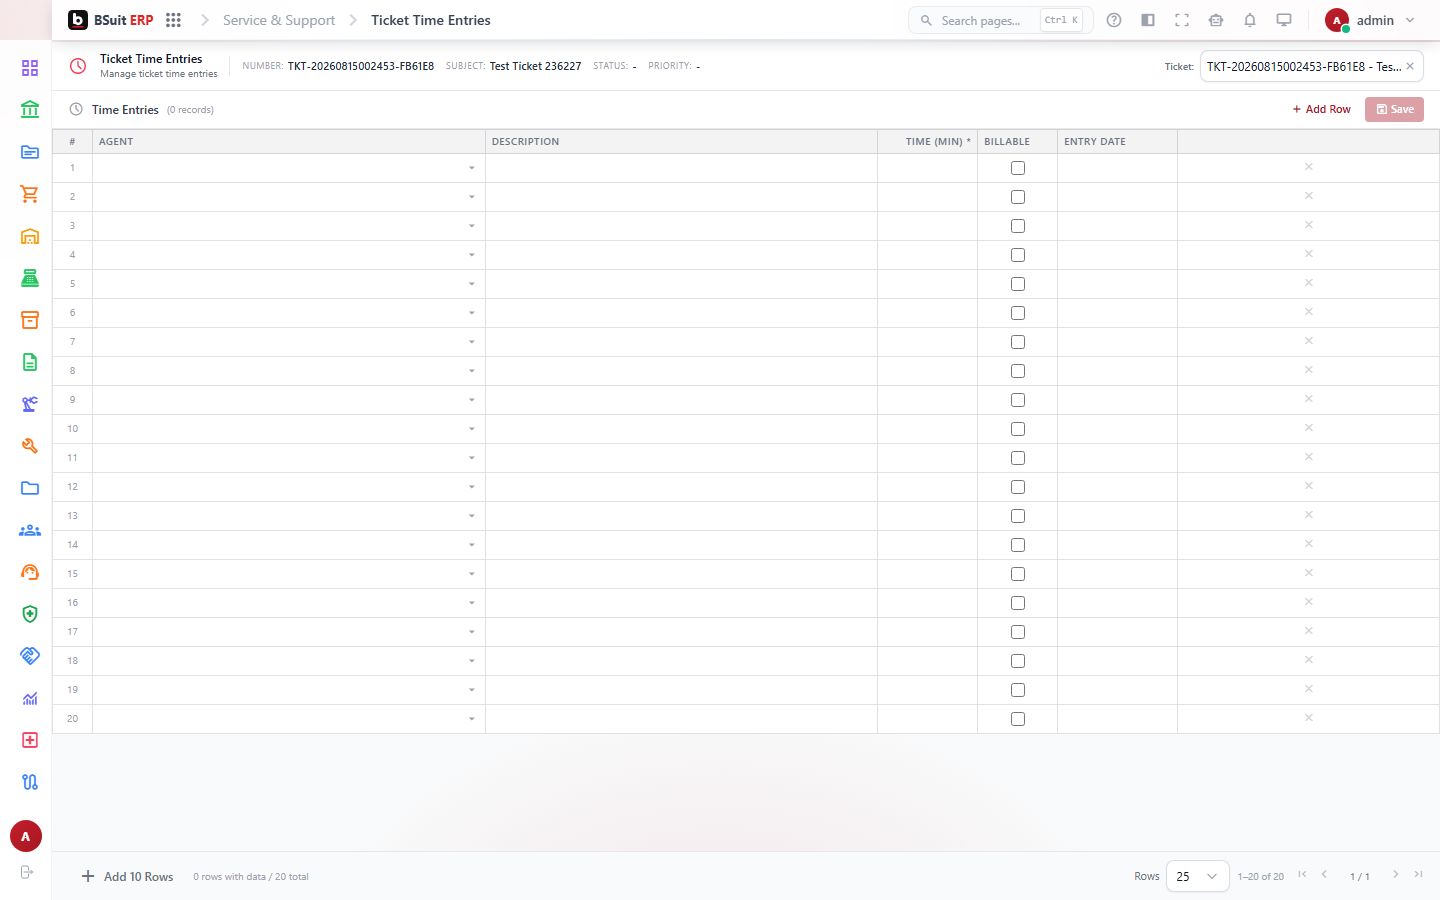Open the dashboard grid icon in sidebar
Image resolution: width=1440 pixels, height=900 pixels.
pyautogui.click(x=30, y=68)
